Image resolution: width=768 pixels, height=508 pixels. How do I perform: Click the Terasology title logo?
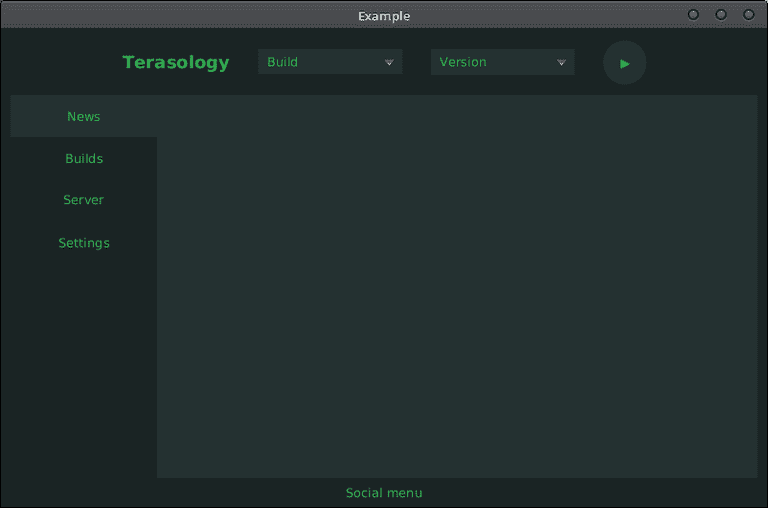[176, 62]
